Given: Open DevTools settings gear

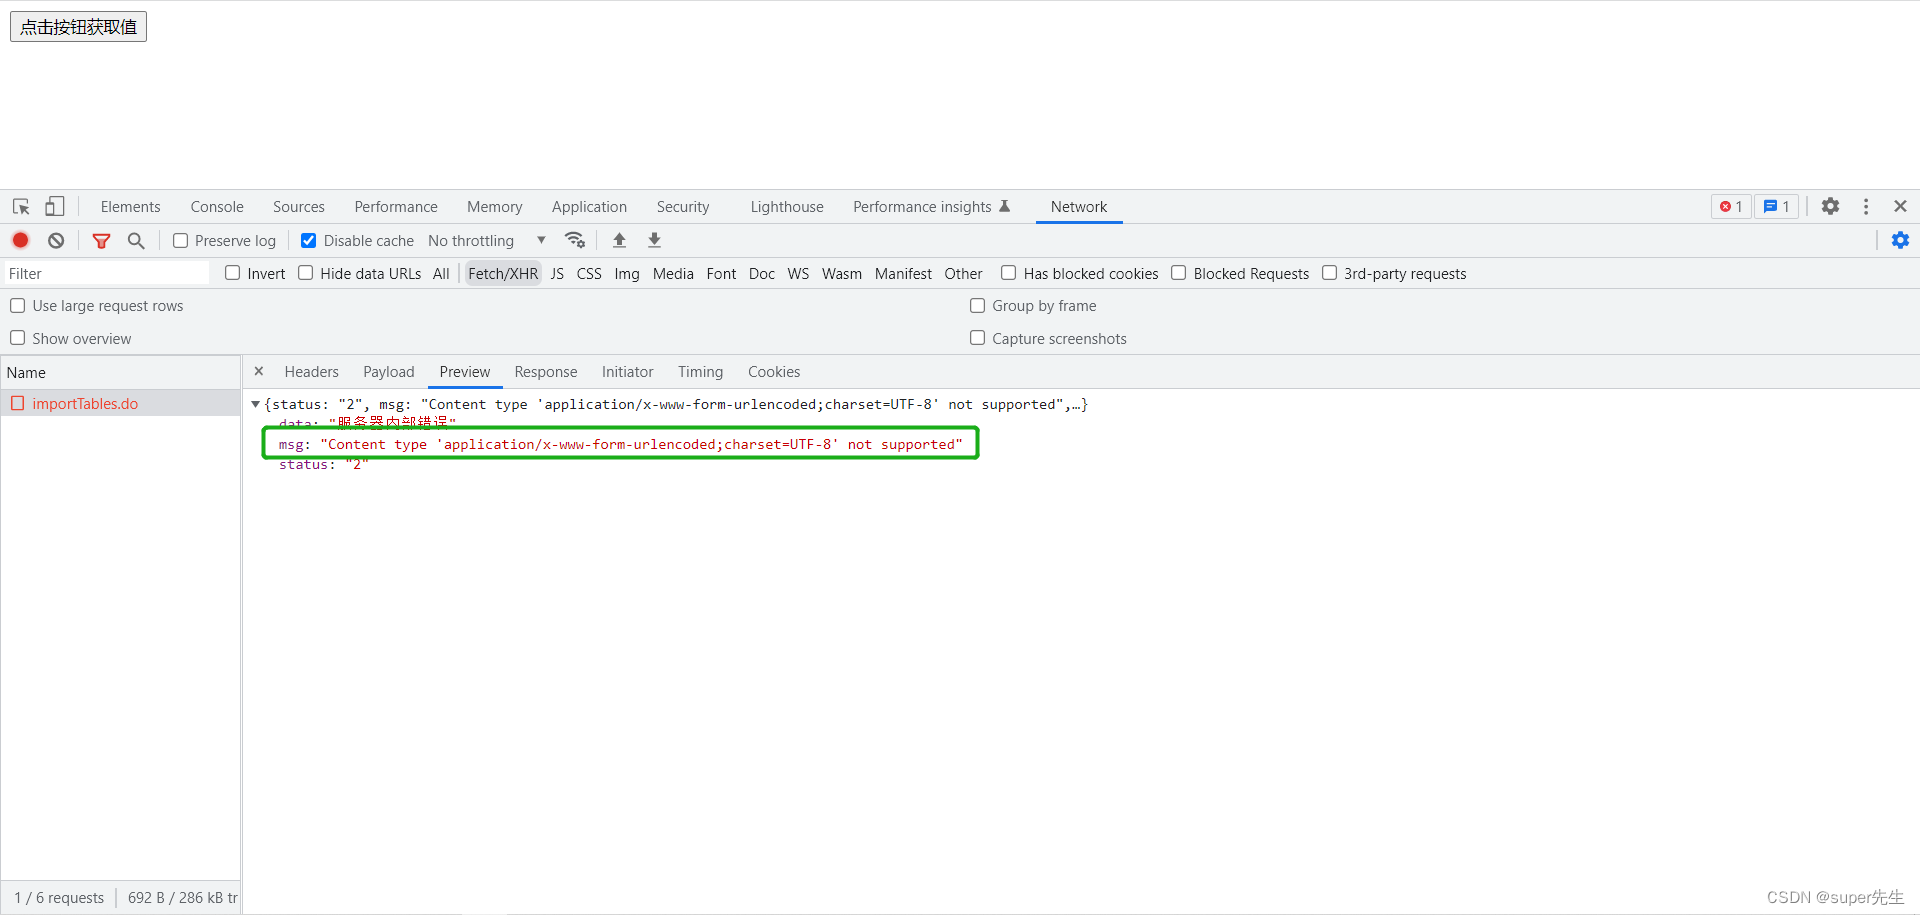Looking at the screenshot, I should tap(1831, 206).
